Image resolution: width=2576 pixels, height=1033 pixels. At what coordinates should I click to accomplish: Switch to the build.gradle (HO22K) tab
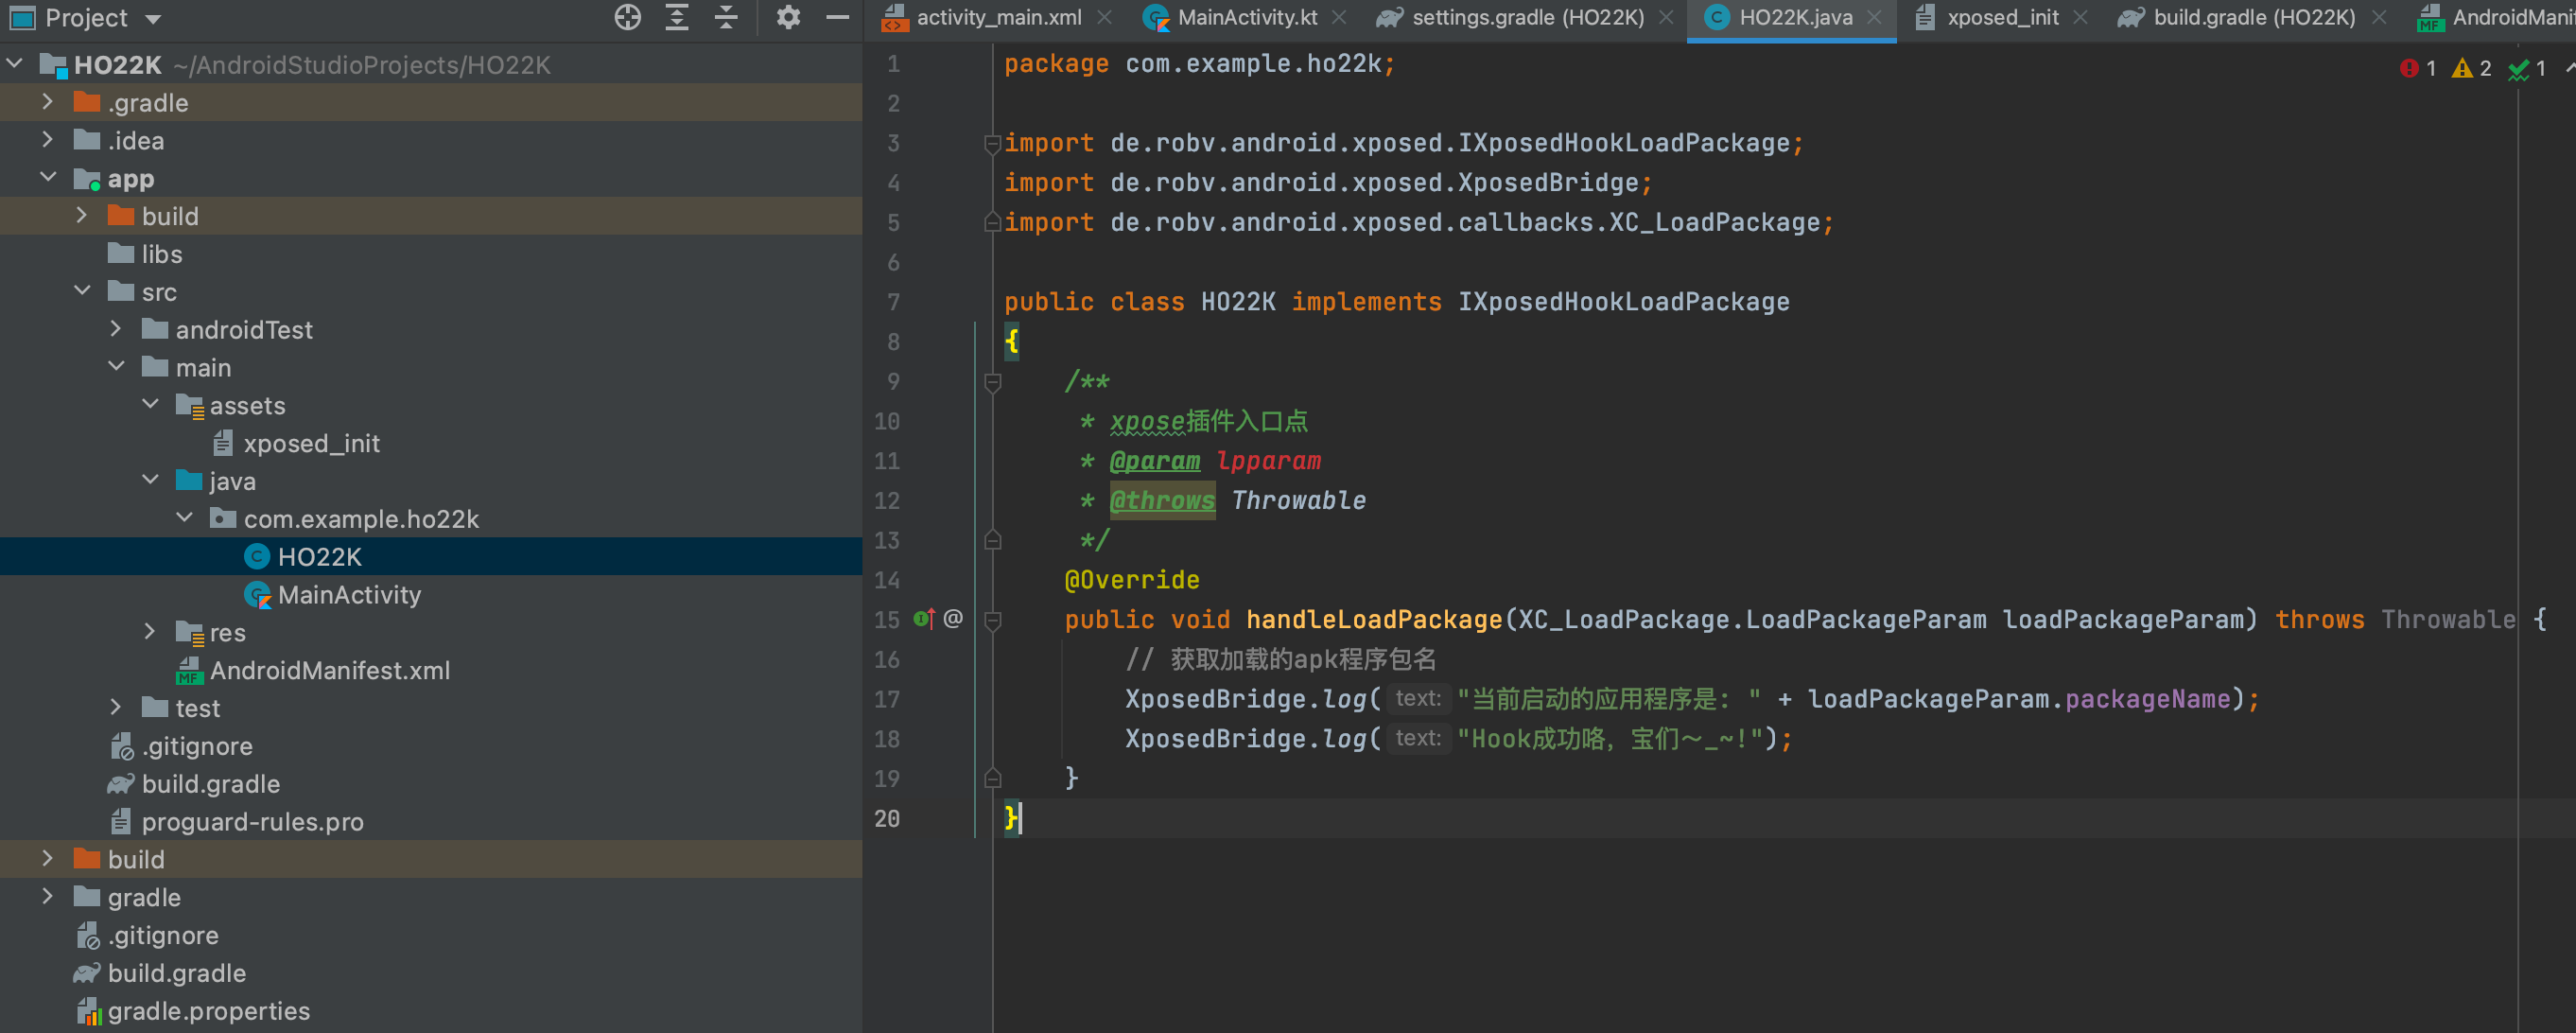pos(2254,17)
